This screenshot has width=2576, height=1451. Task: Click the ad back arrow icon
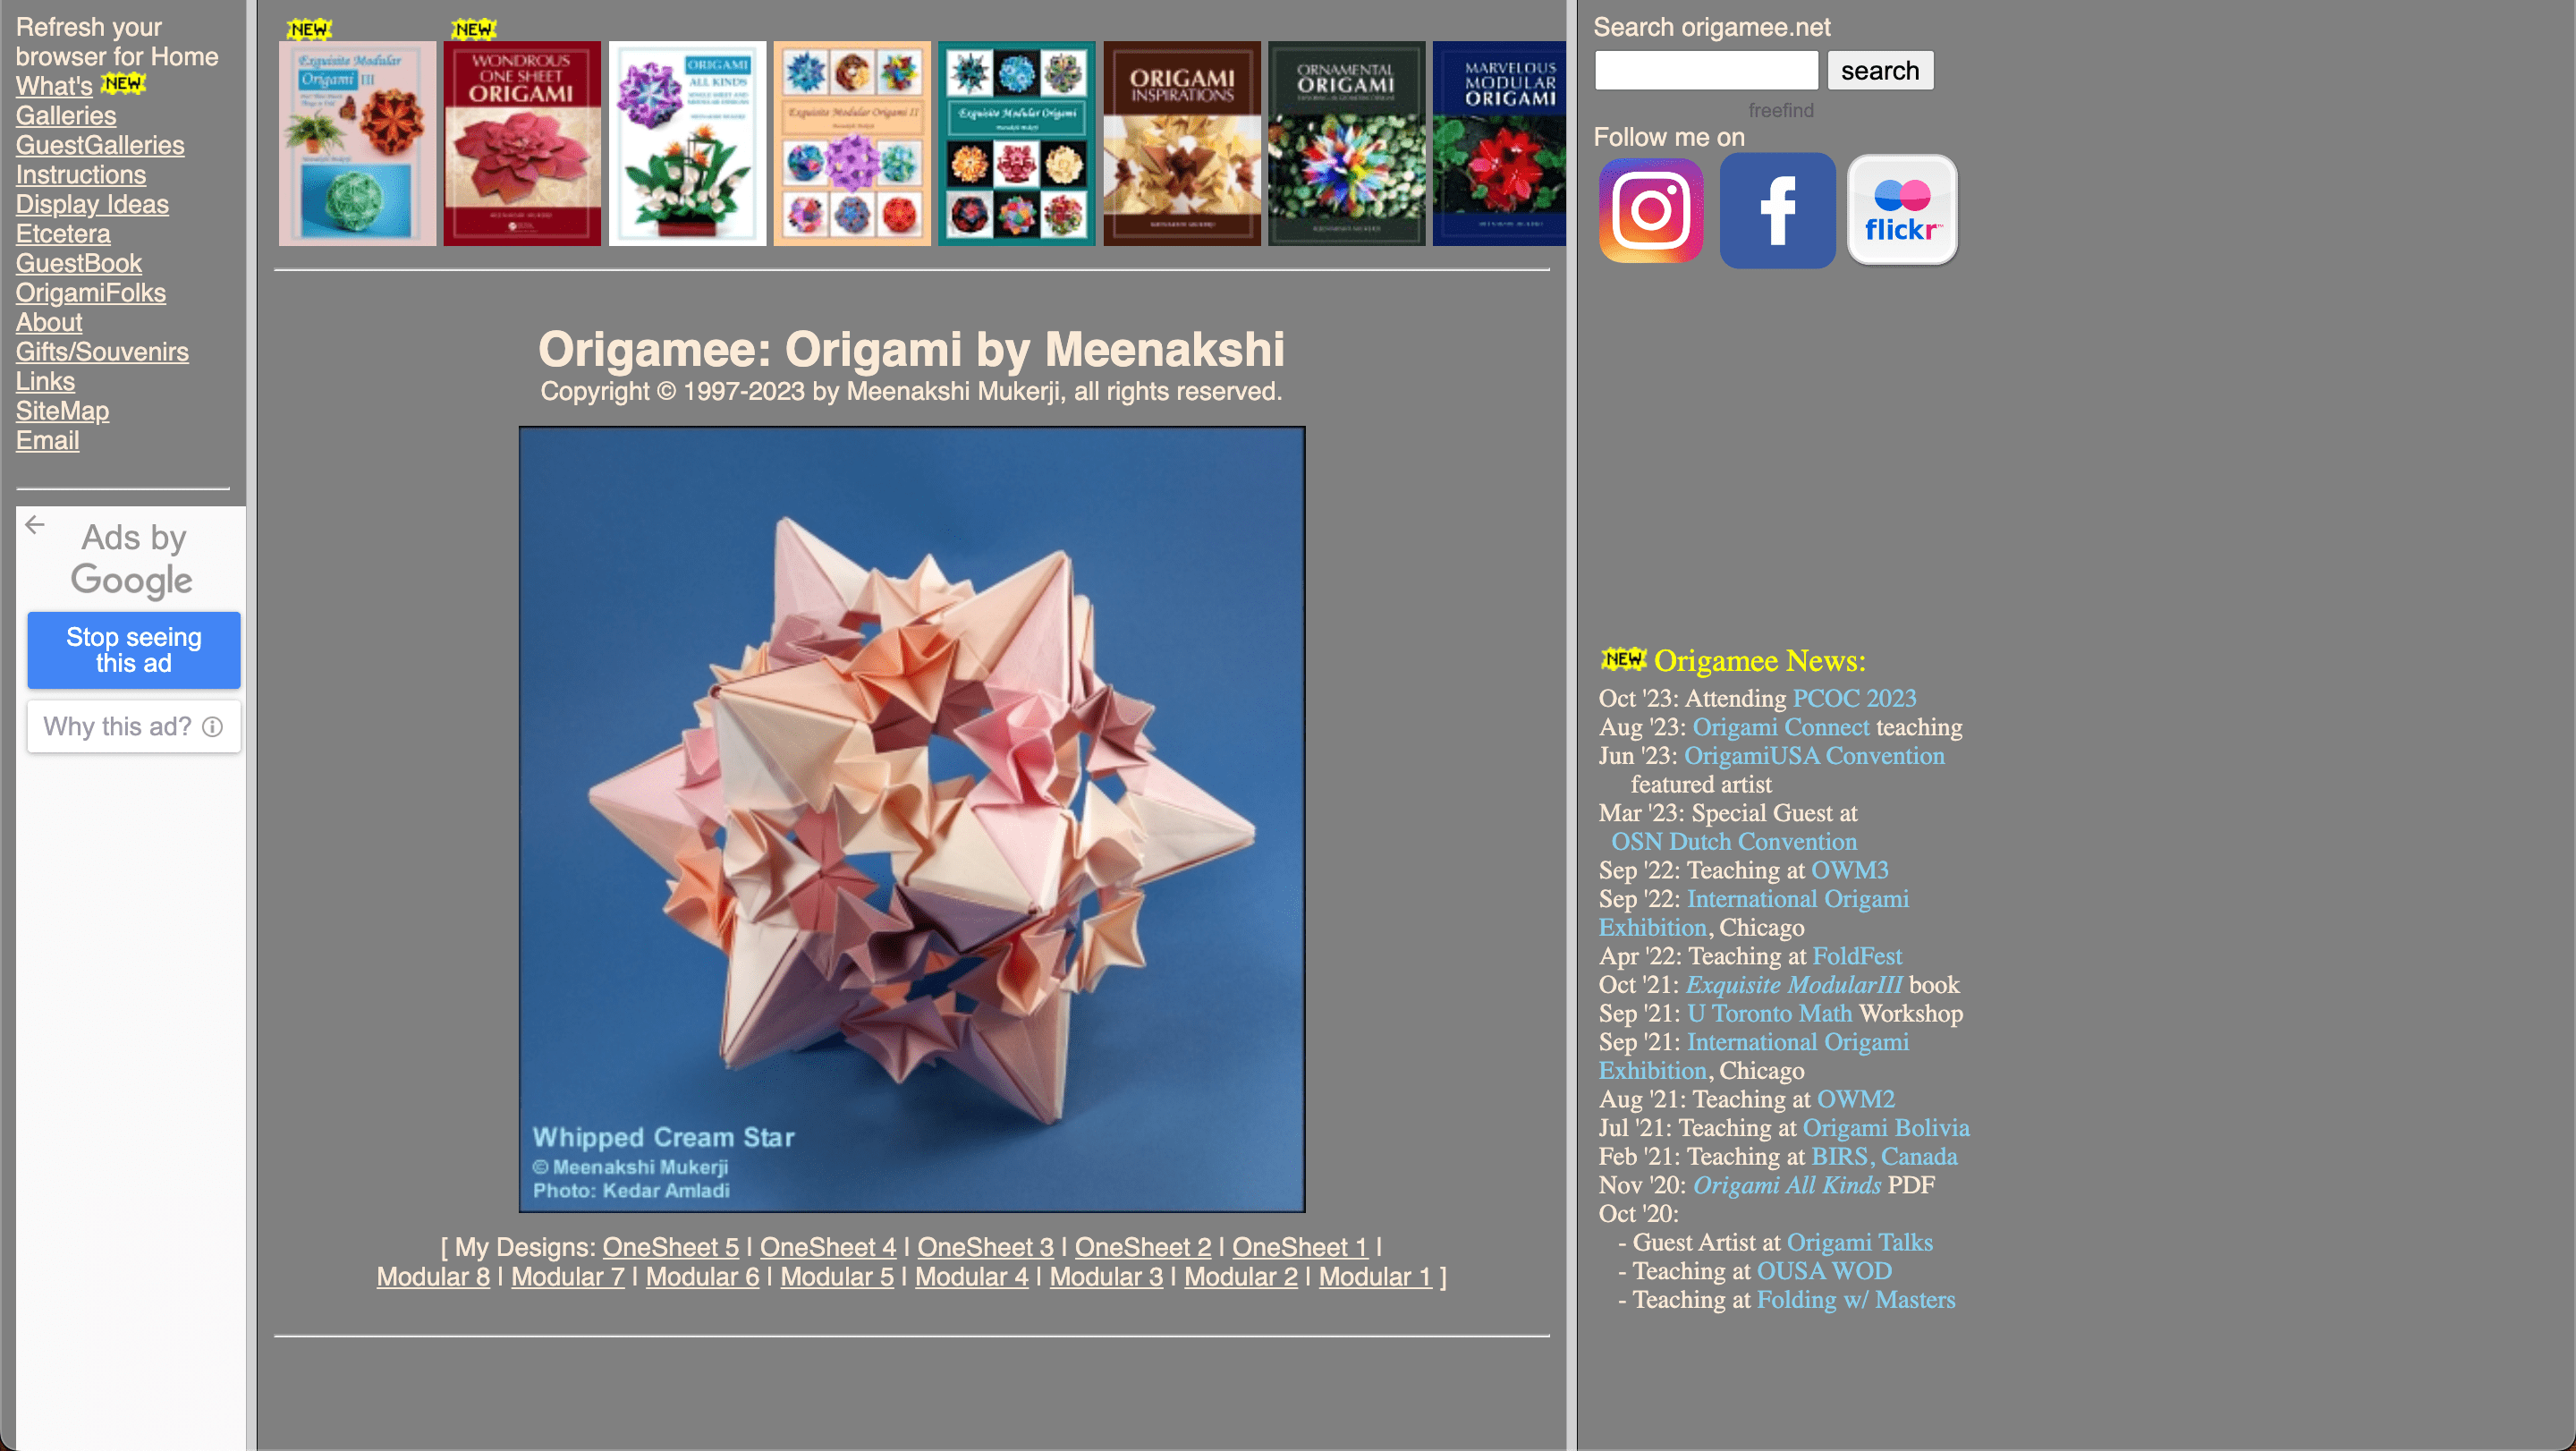tap(35, 525)
